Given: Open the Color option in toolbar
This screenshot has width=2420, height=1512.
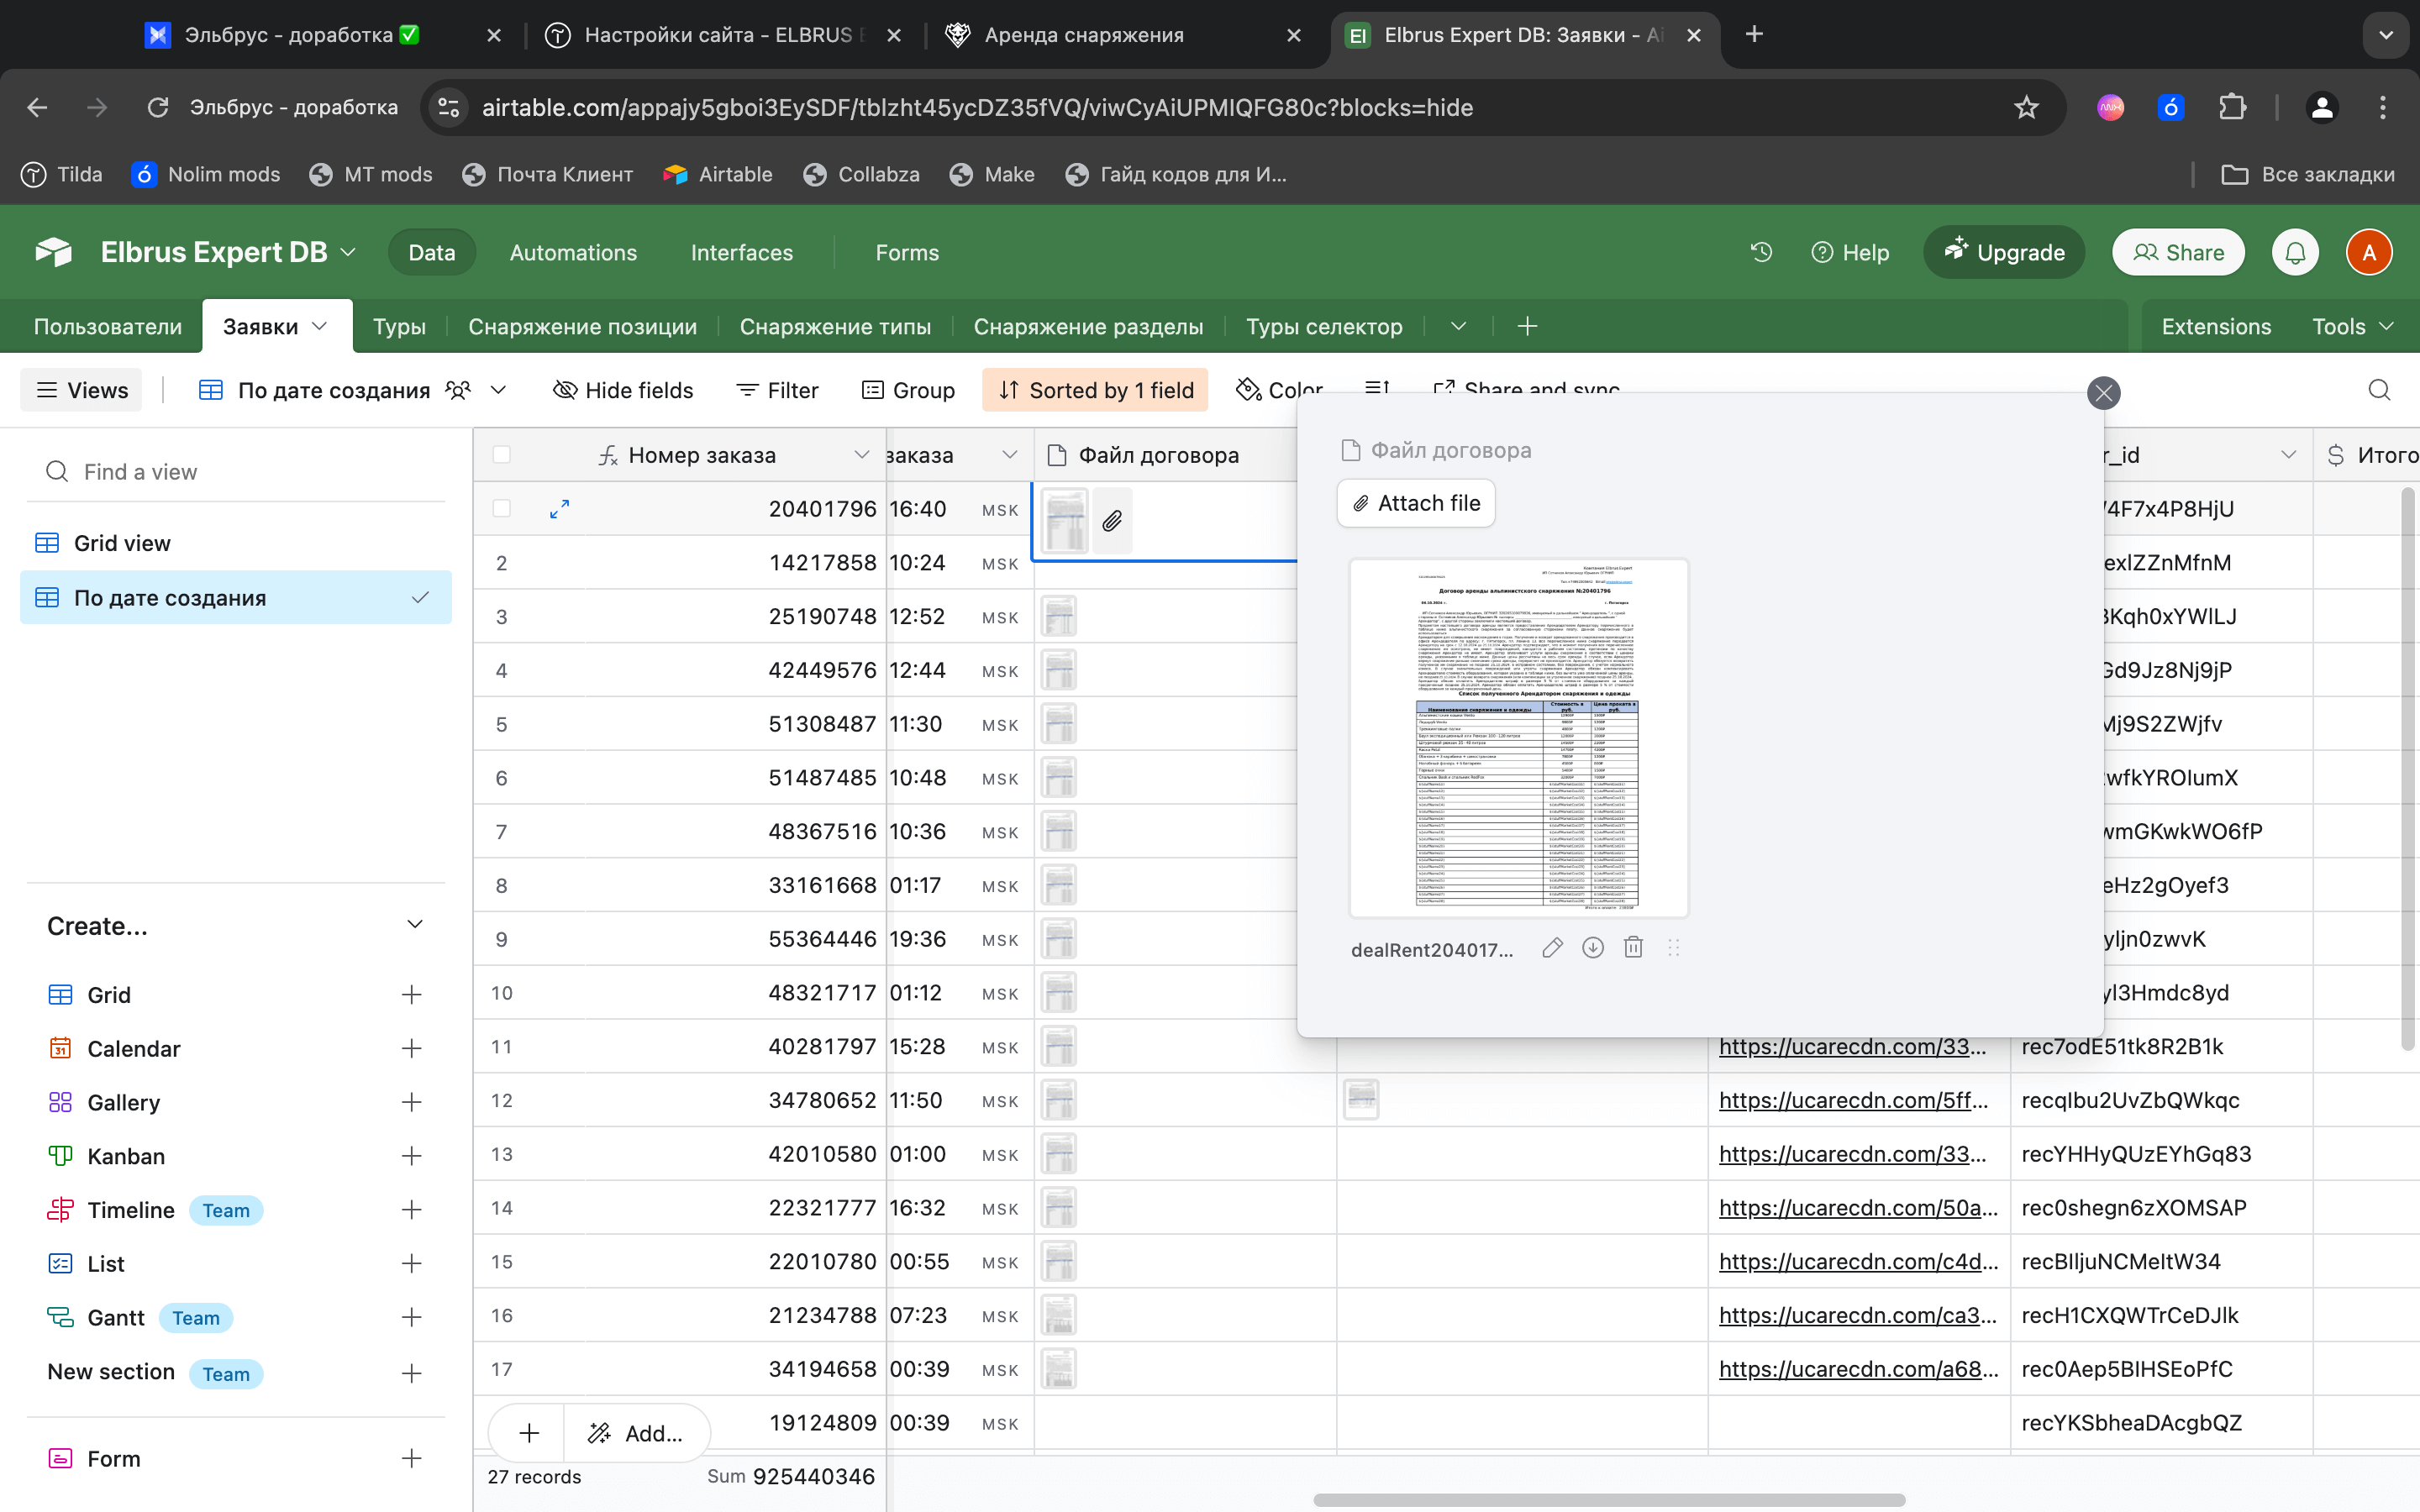Looking at the screenshot, I should tap(1279, 390).
